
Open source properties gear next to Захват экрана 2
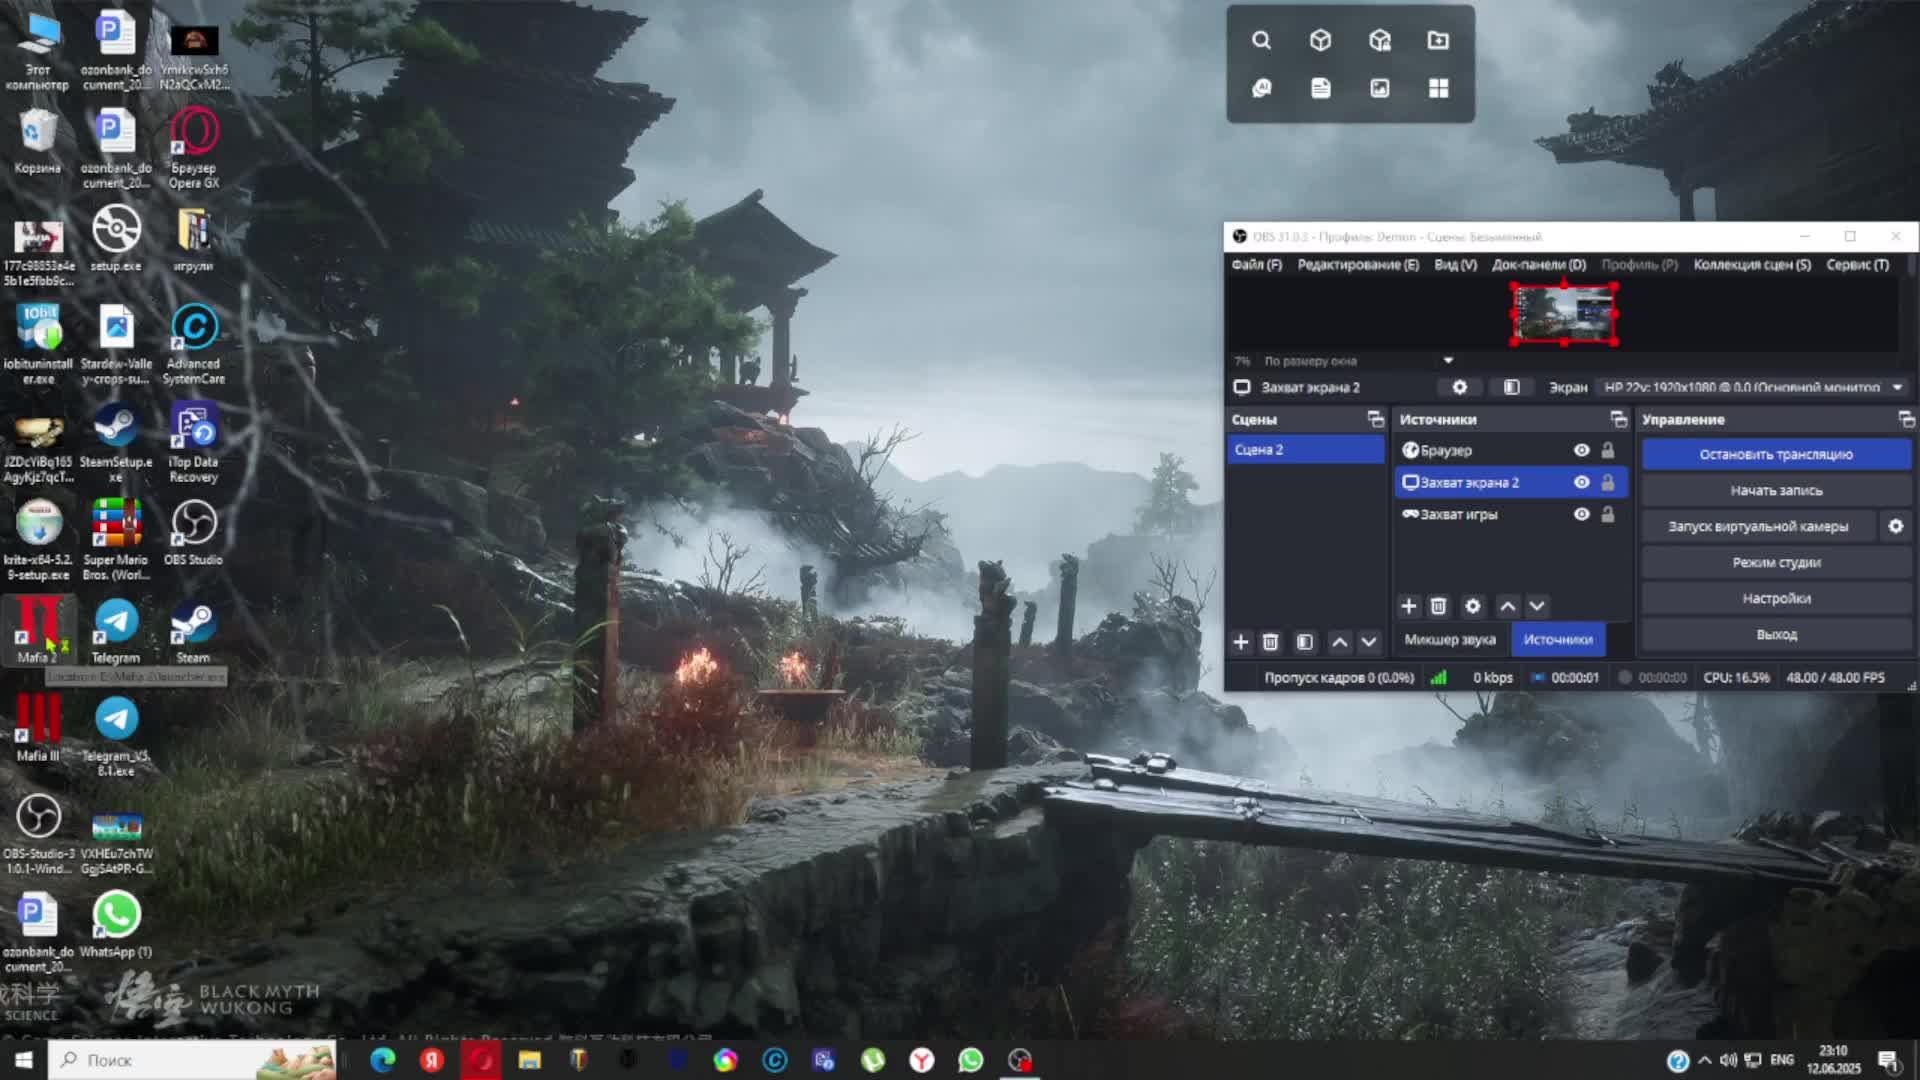[x=1460, y=387]
